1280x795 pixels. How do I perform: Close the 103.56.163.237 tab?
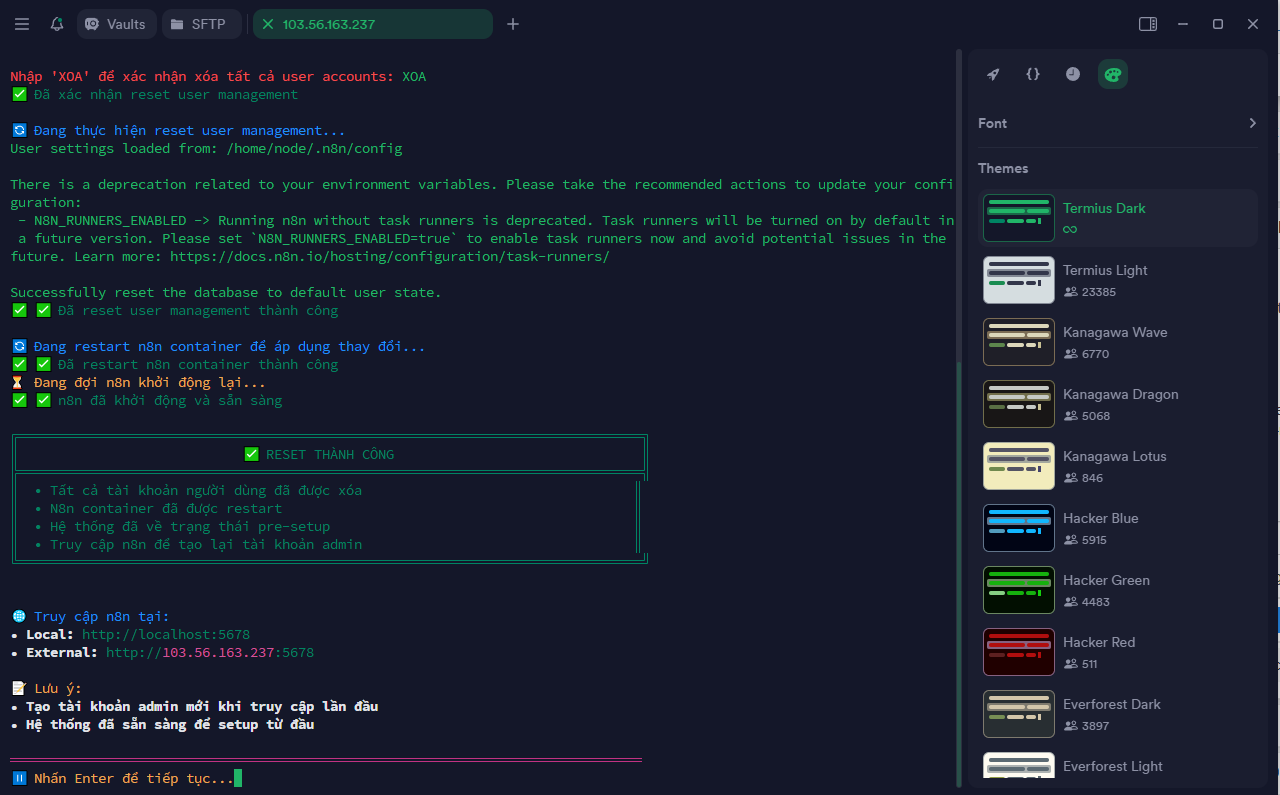[x=268, y=24]
